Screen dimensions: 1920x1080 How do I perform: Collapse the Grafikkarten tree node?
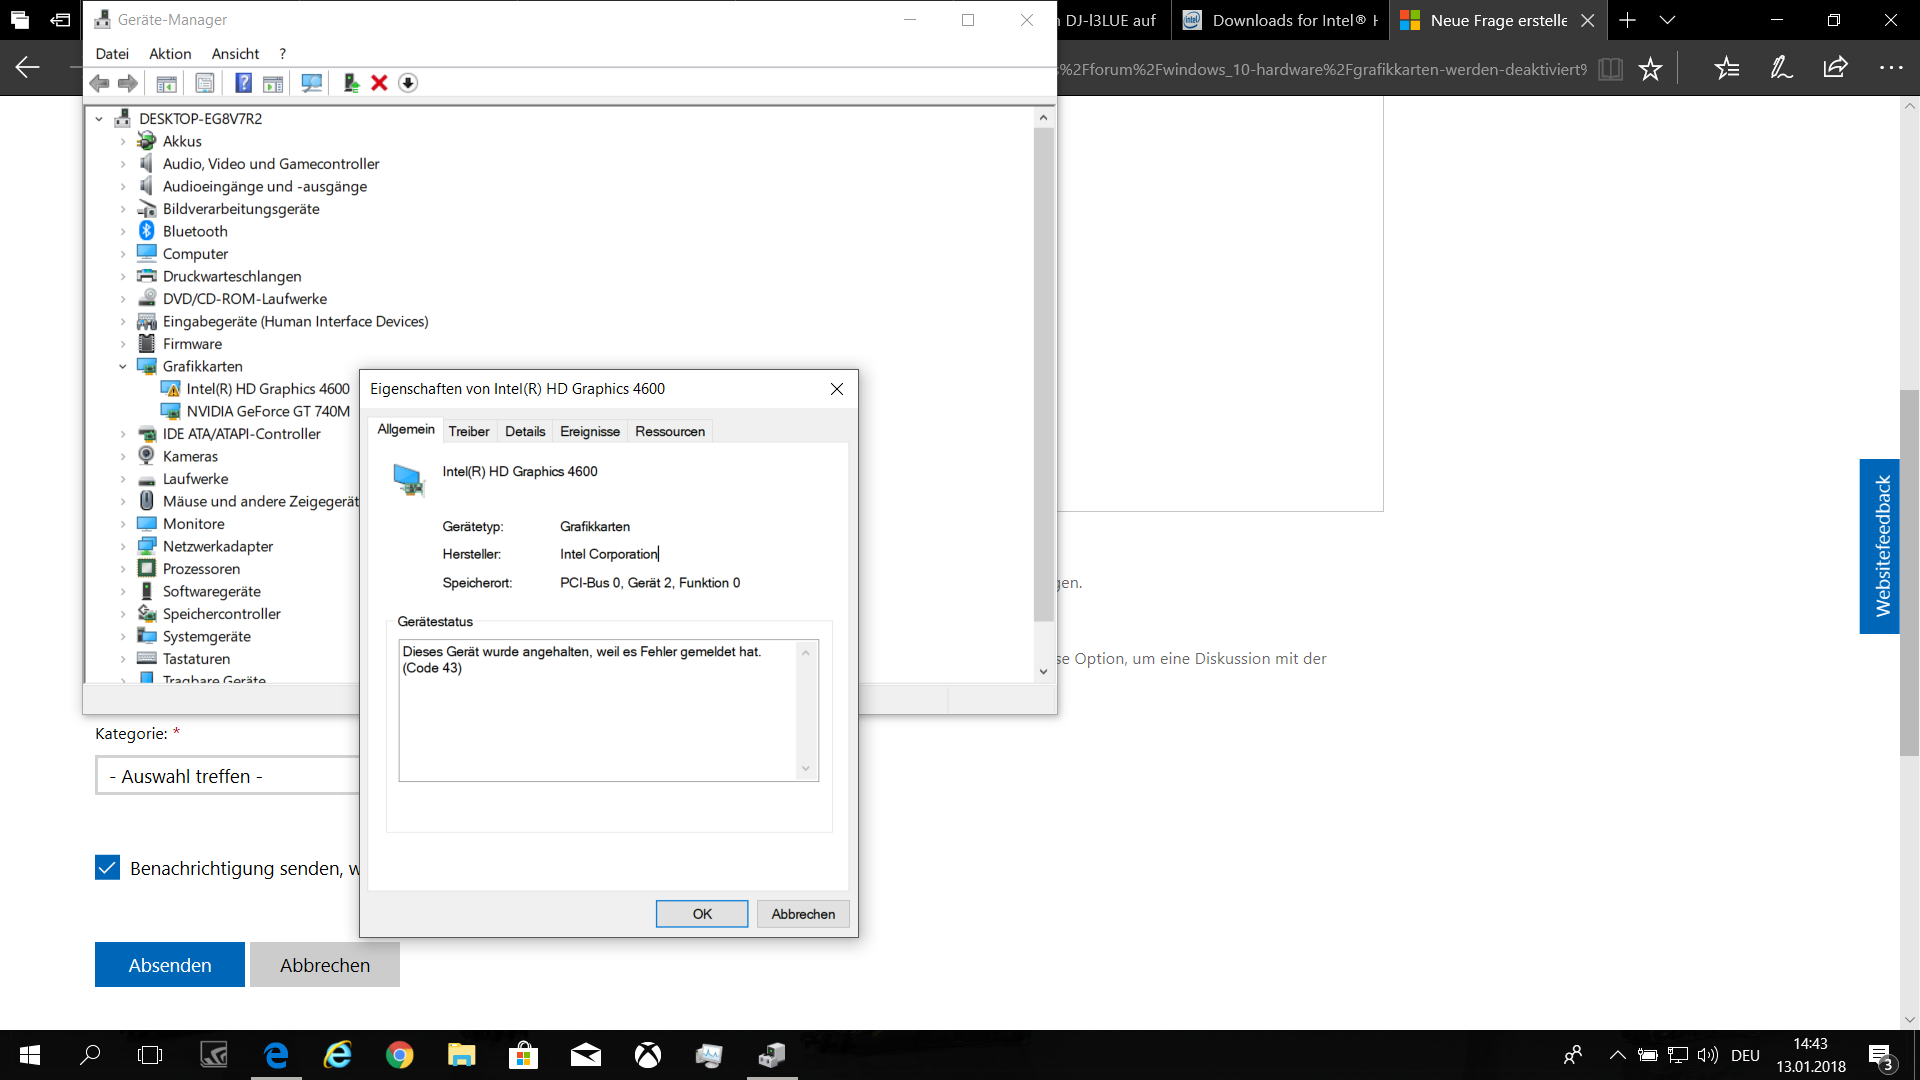[x=123, y=367]
